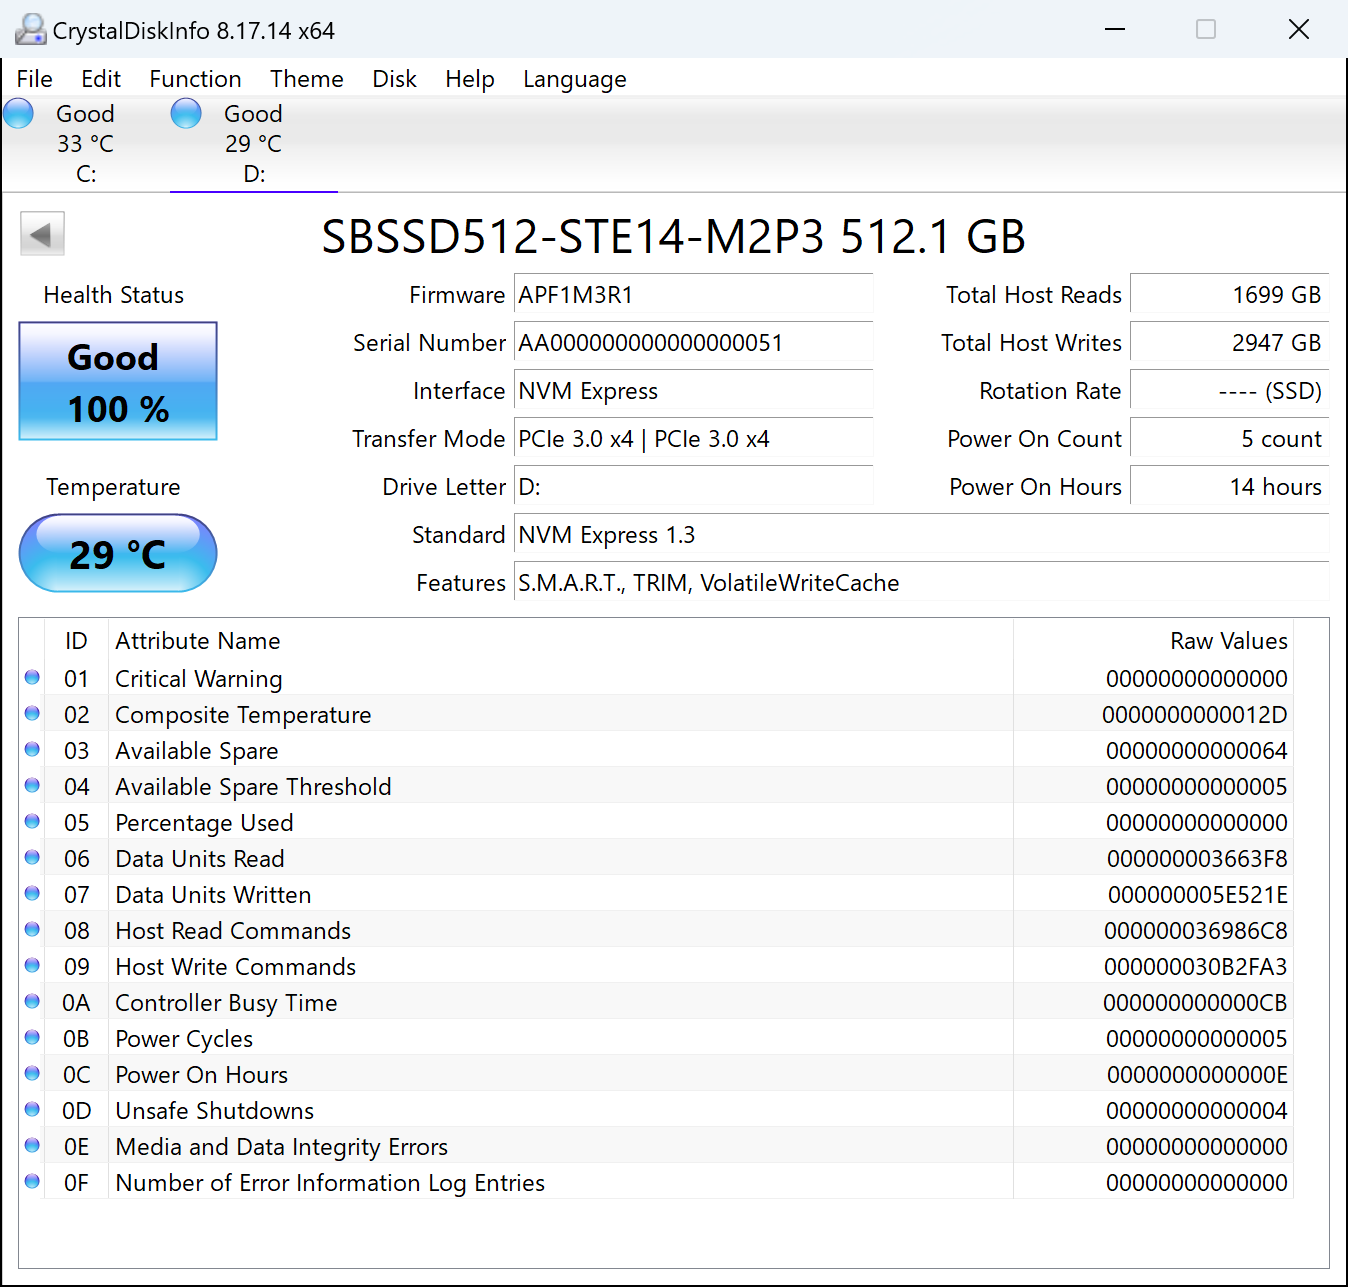Click the Serial Number value field
The width and height of the screenshot is (1348, 1287).
[692, 343]
